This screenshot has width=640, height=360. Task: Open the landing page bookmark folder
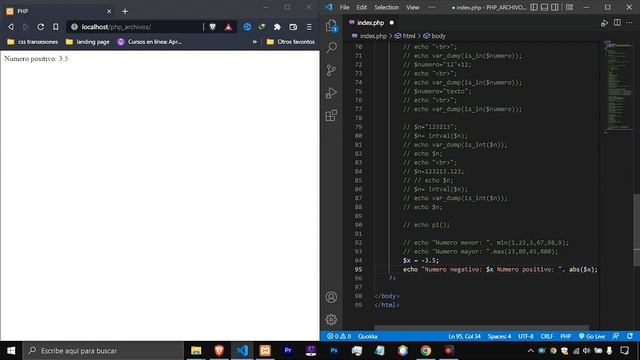(88, 42)
